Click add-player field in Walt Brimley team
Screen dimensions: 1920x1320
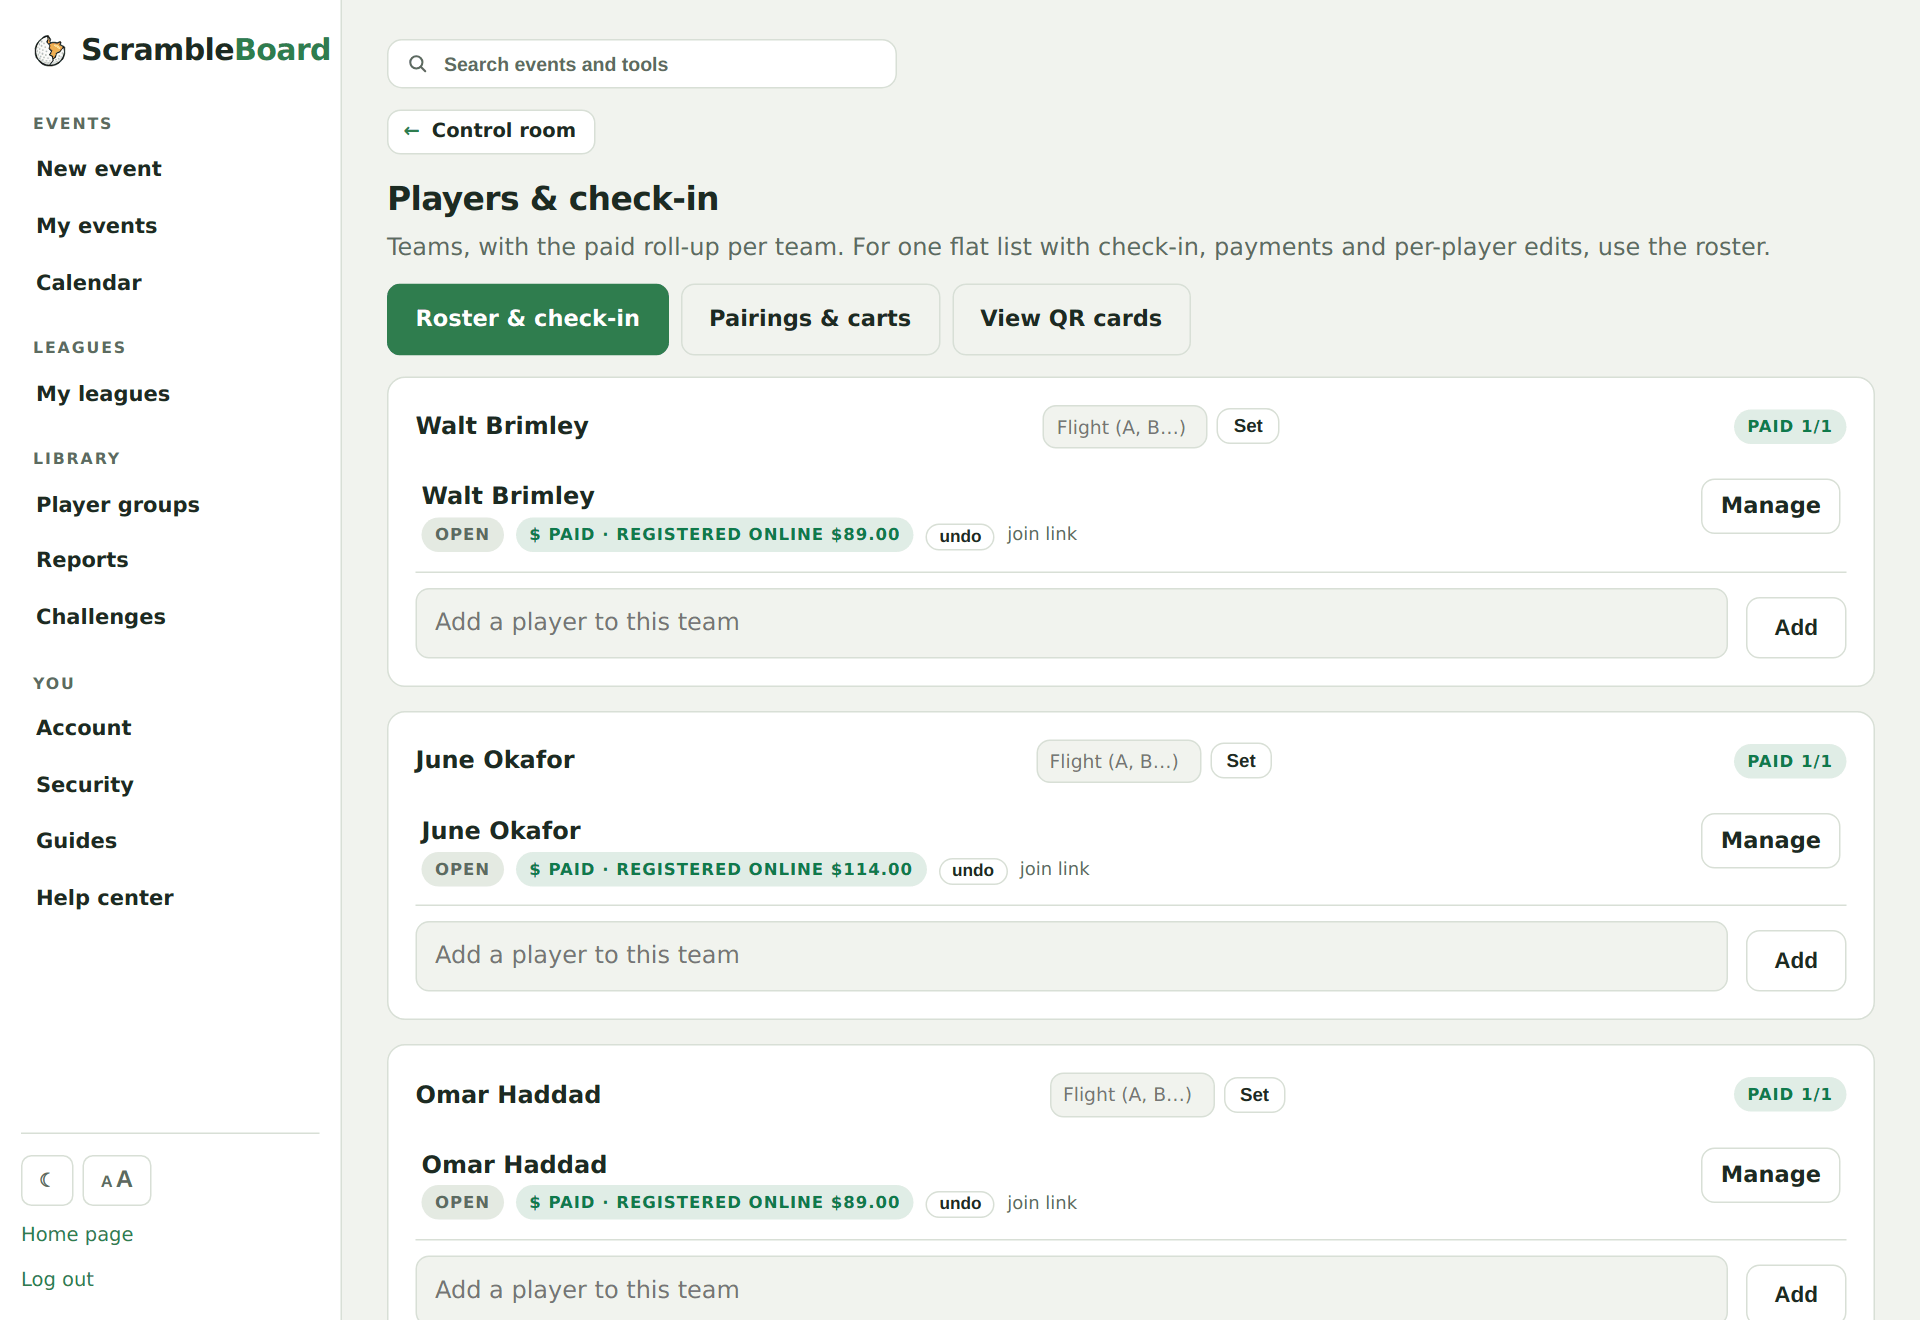point(1071,623)
